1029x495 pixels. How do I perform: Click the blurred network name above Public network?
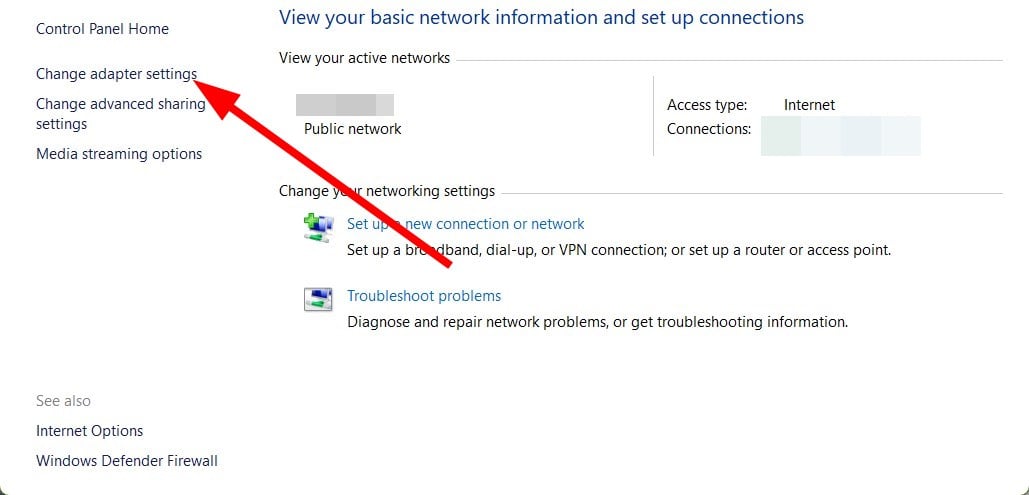pyautogui.click(x=345, y=105)
